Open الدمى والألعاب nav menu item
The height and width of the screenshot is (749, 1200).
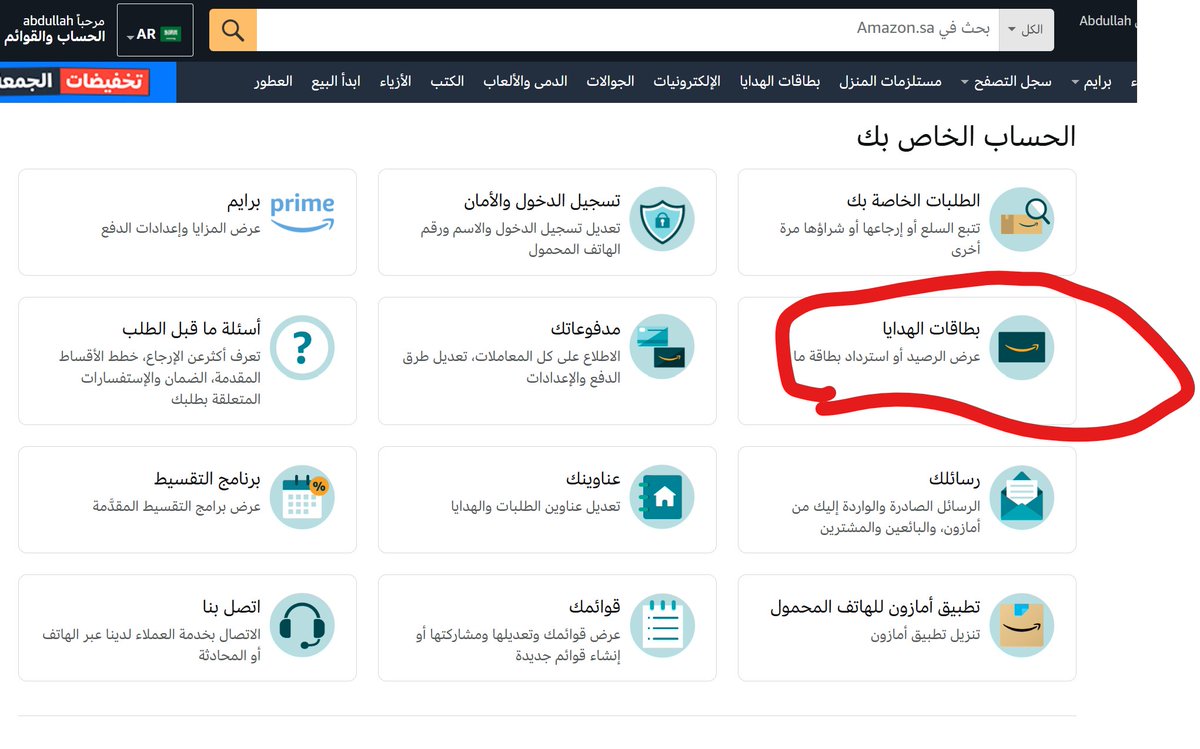tap(526, 81)
